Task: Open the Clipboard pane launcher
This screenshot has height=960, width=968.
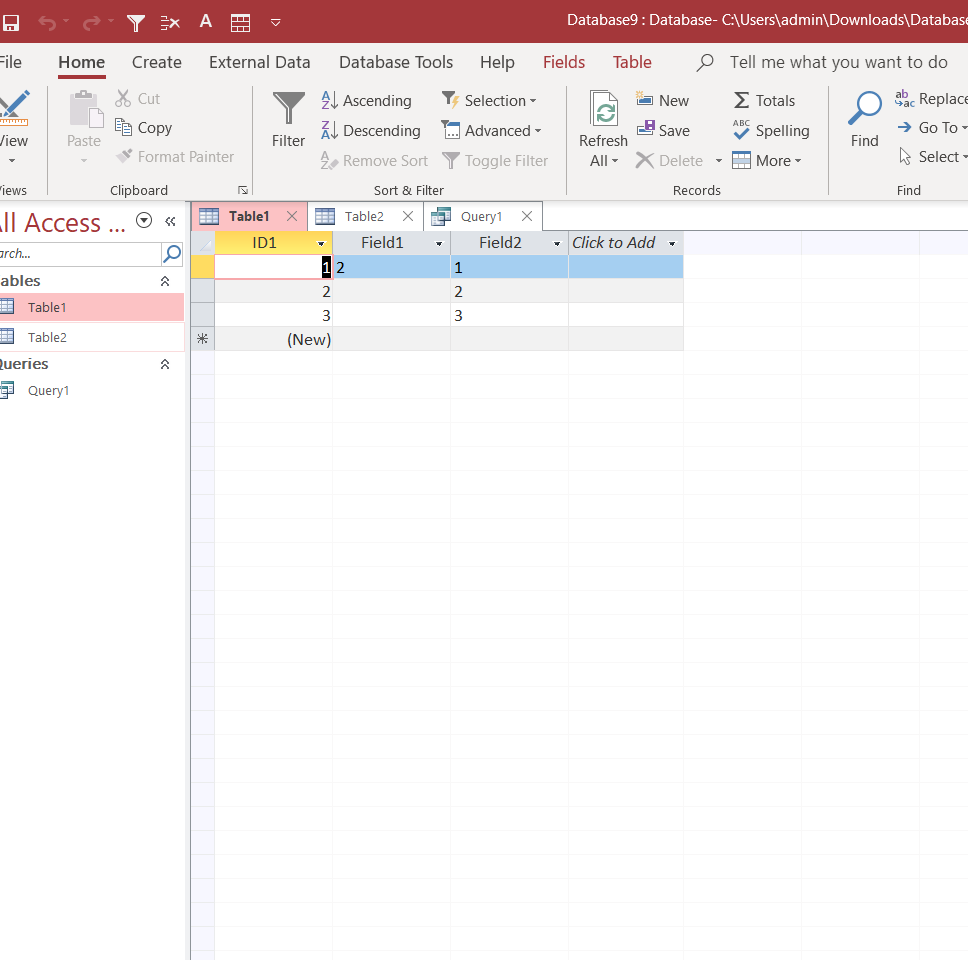Action: pyautogui.click(x=243, y=190)
